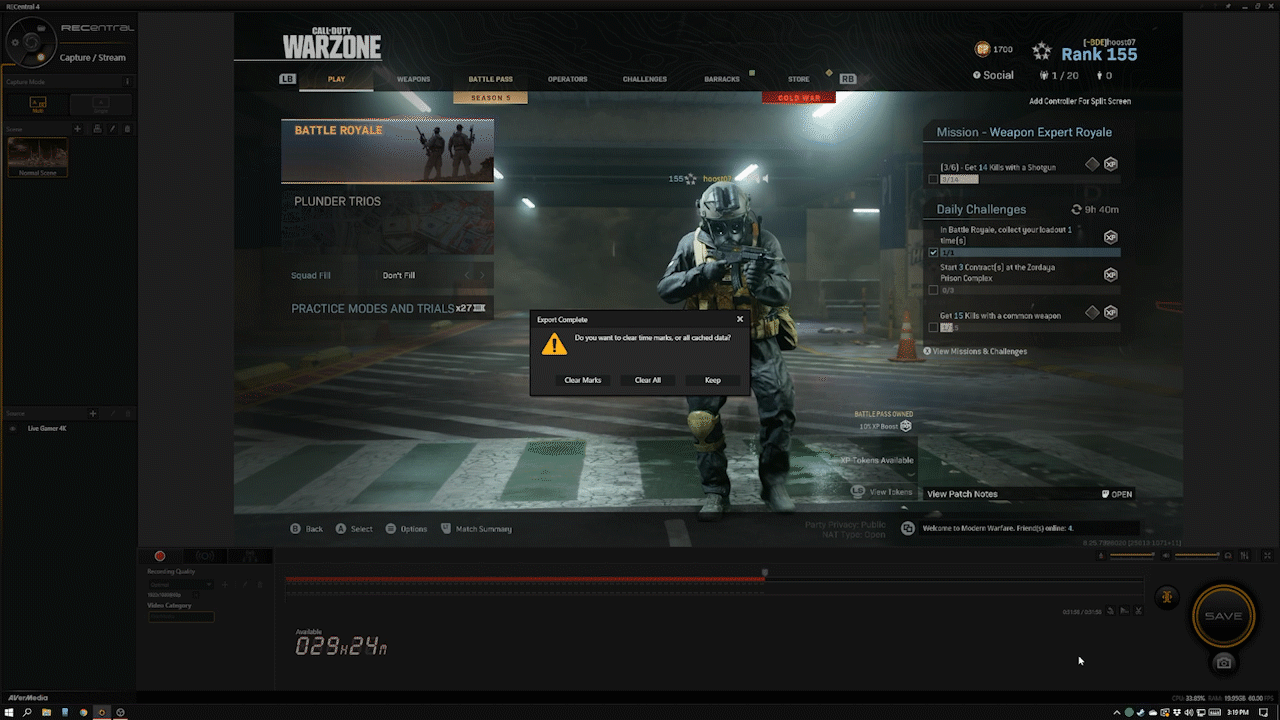This screenshot has height=720, width=1280.
Task: Mute the microphone icon
Action: (x=1101, y=555)
